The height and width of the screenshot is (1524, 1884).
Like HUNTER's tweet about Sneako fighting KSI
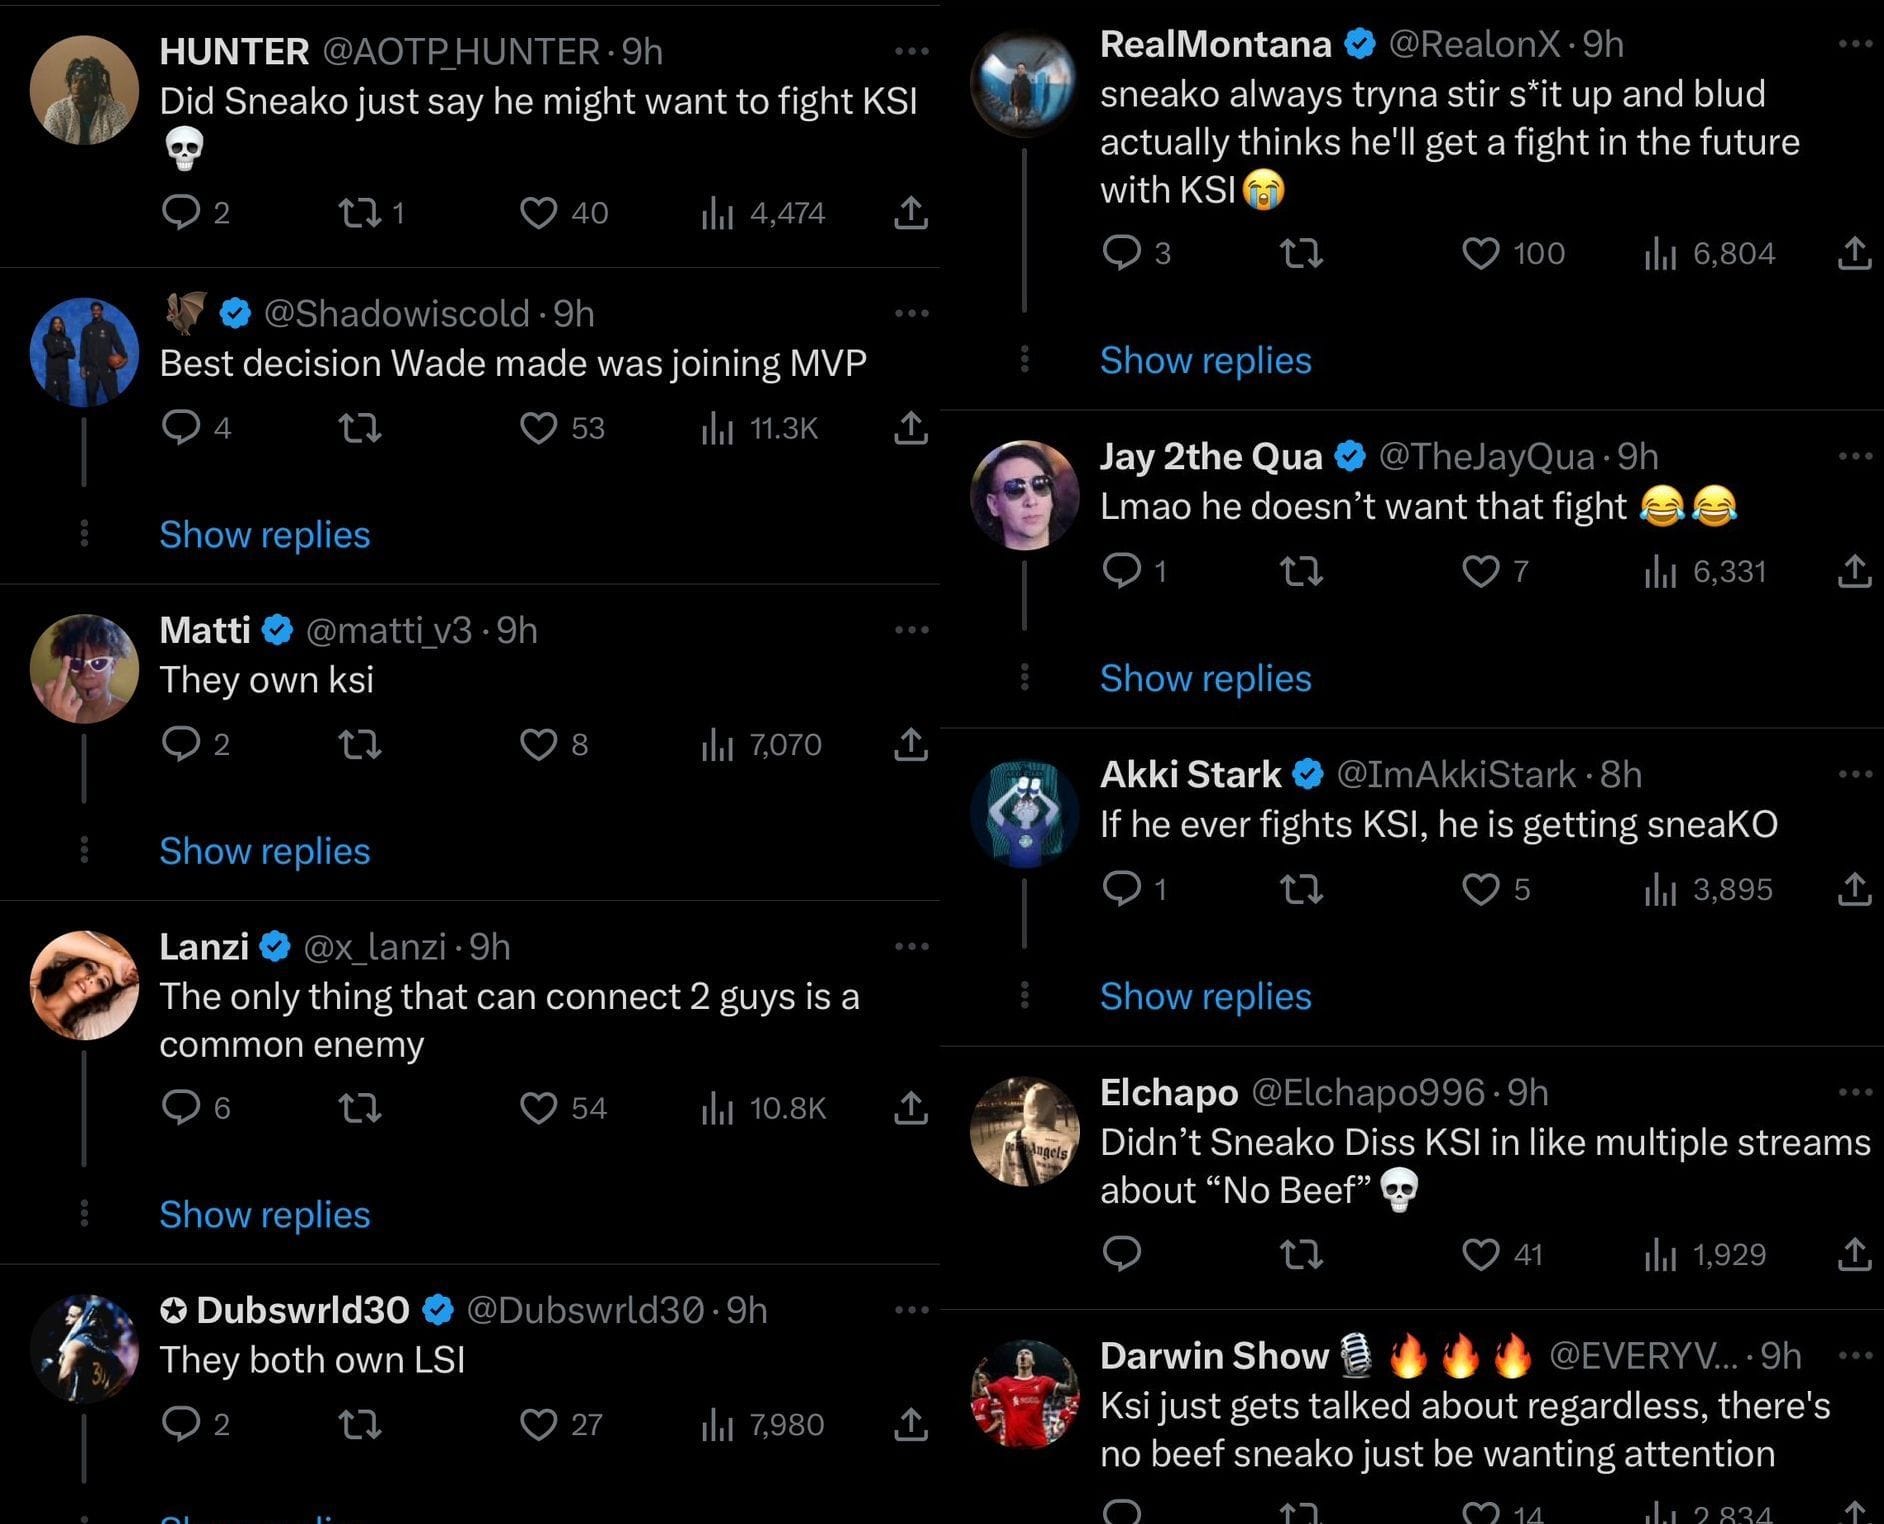coord(540,212)
